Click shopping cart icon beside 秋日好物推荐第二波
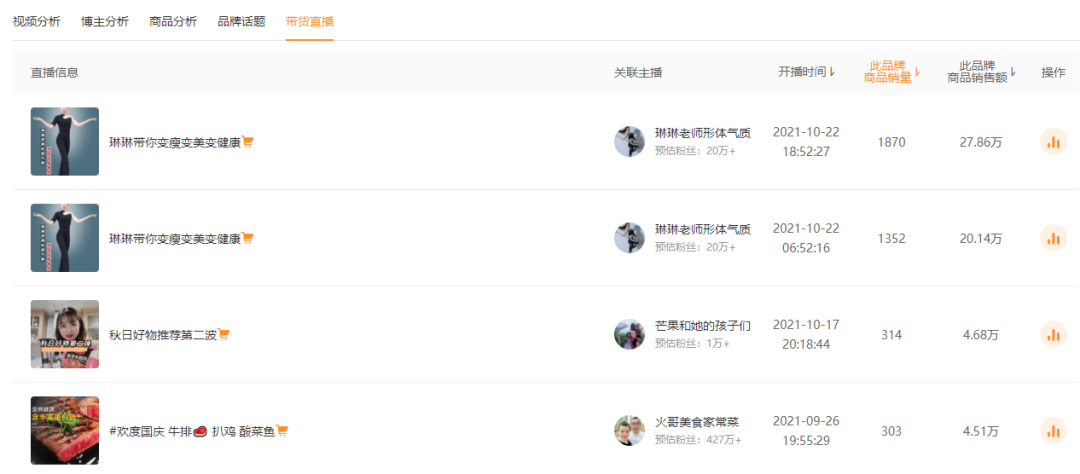Screen dimensions: 1080x474 click(x=225, y=335)
